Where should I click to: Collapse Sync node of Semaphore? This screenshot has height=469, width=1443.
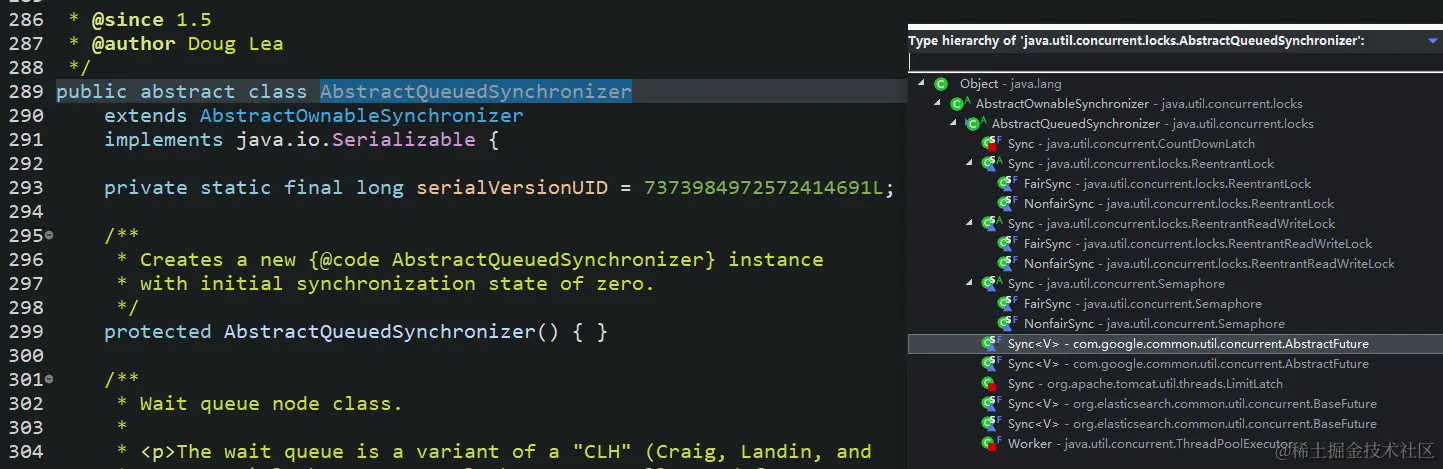970,284
